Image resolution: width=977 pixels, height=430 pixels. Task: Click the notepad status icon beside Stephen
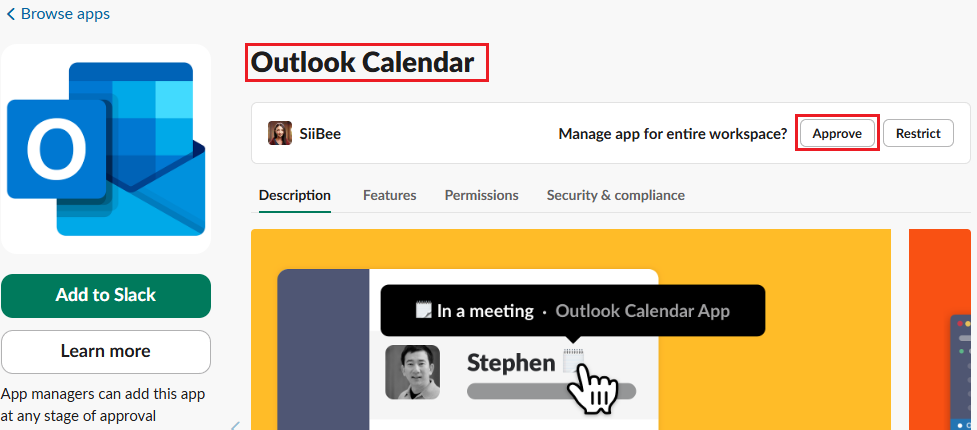pyautogui.click(x=572, y=359)
